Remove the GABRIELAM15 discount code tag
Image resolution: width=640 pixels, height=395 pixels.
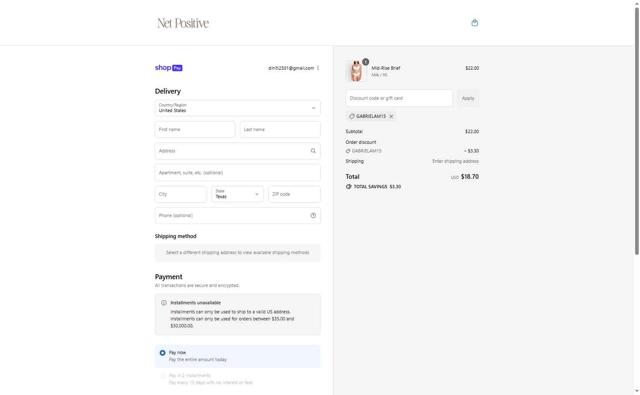(391, 116)
